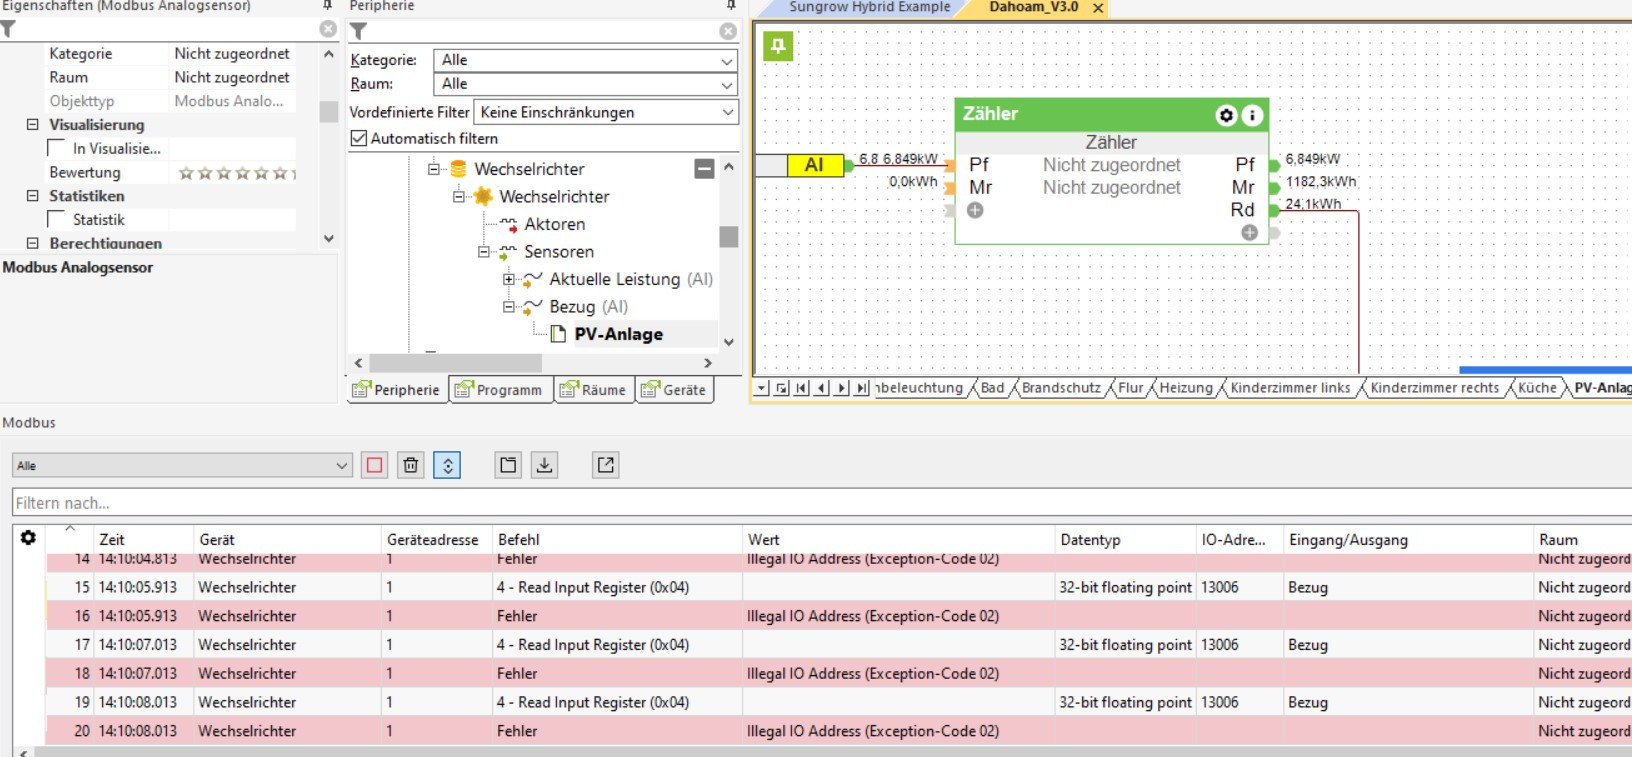Screen dimensions: 1632x757
Task: Enable the Statistik checkbox
Action: 57,220
